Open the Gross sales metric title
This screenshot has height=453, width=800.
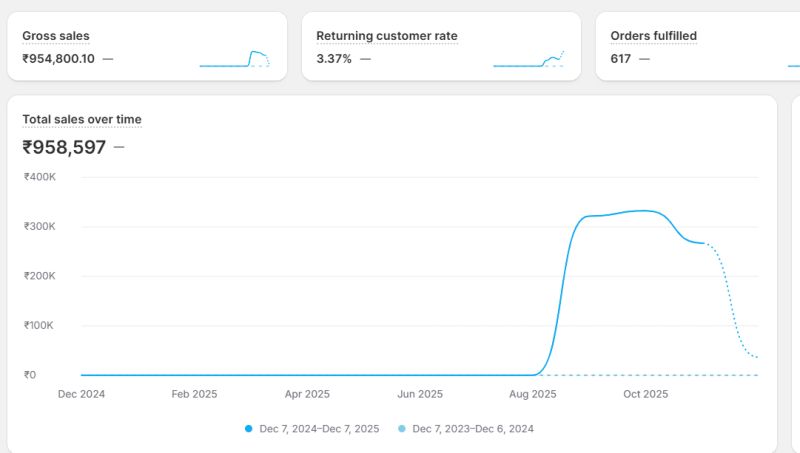coord(56,36)
